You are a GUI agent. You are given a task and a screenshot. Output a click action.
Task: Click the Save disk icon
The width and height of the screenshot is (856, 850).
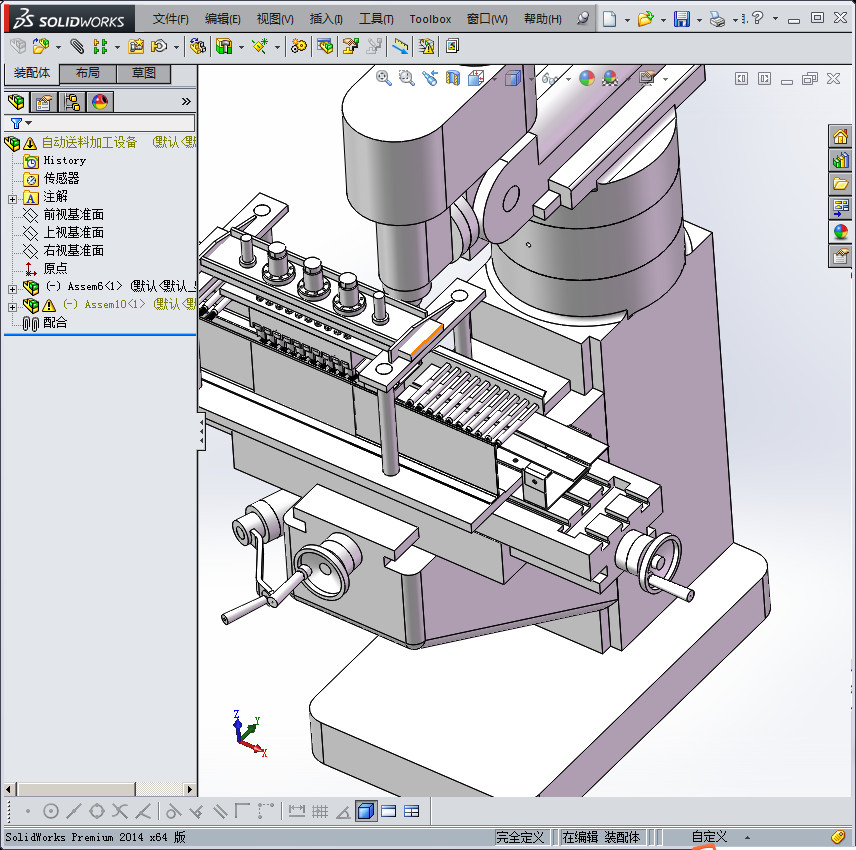click(x=681, y=19)
